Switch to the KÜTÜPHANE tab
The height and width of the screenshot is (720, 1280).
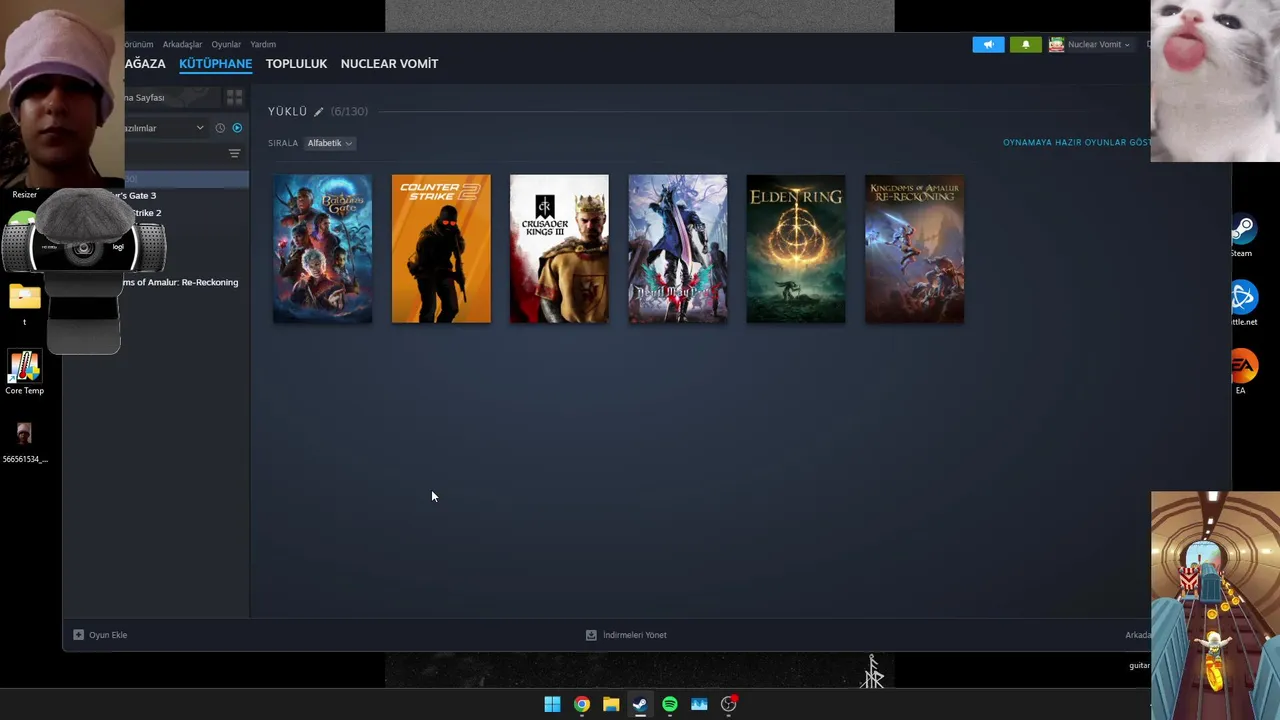pyautogui.click(x=215, y=64)
